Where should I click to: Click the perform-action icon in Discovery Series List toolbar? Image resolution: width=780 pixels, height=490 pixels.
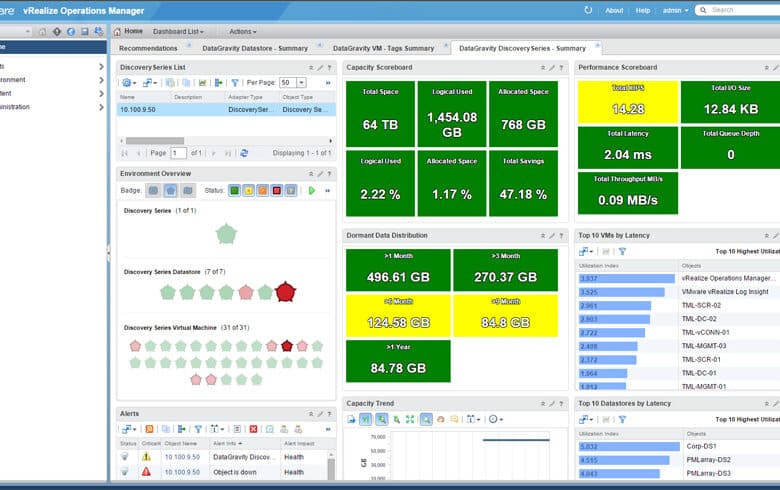pos(218,83)
